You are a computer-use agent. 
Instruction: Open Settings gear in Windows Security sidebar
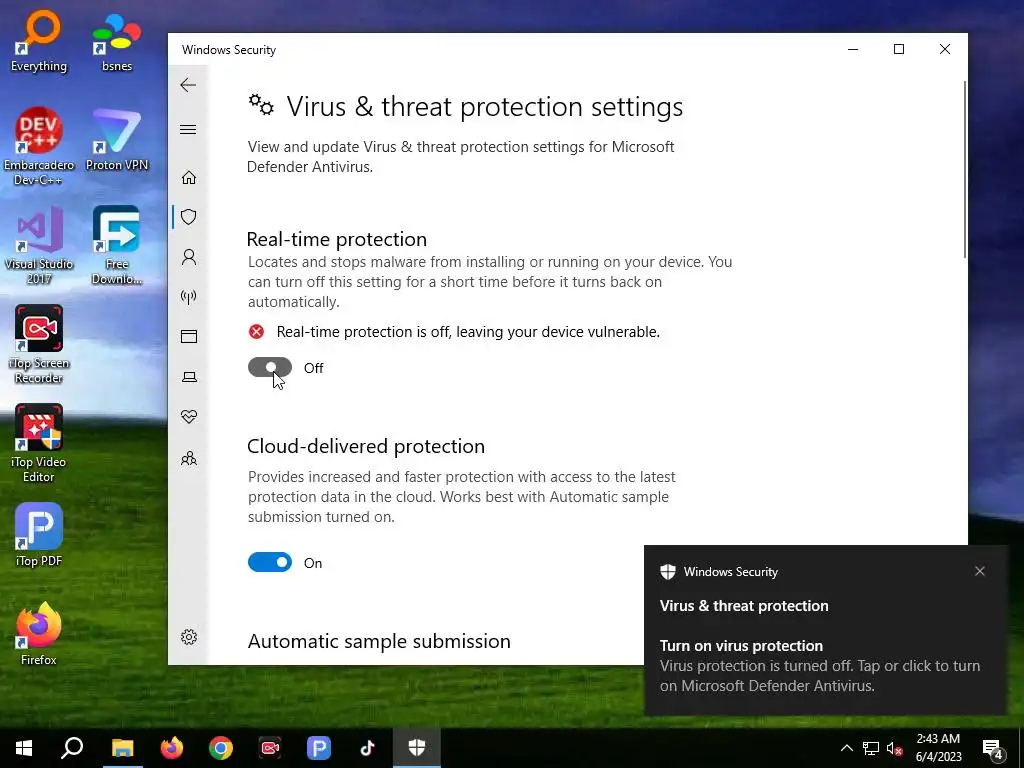(189, 637)
